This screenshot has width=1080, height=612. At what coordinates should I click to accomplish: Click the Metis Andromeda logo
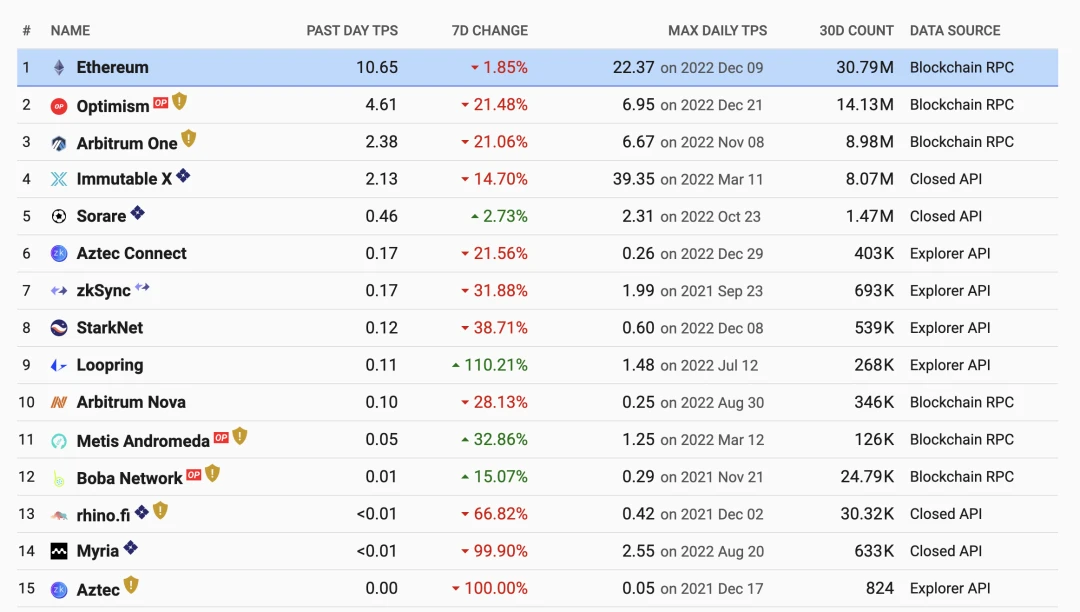point(59,441)
